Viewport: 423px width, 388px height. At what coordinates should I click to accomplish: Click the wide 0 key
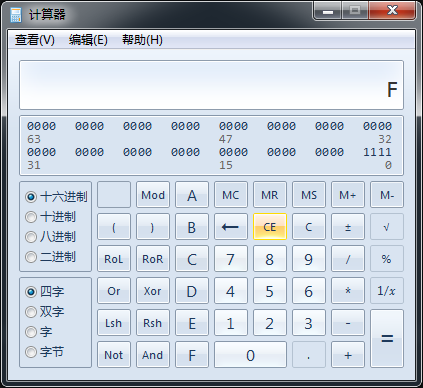click(x=250, y=355)
